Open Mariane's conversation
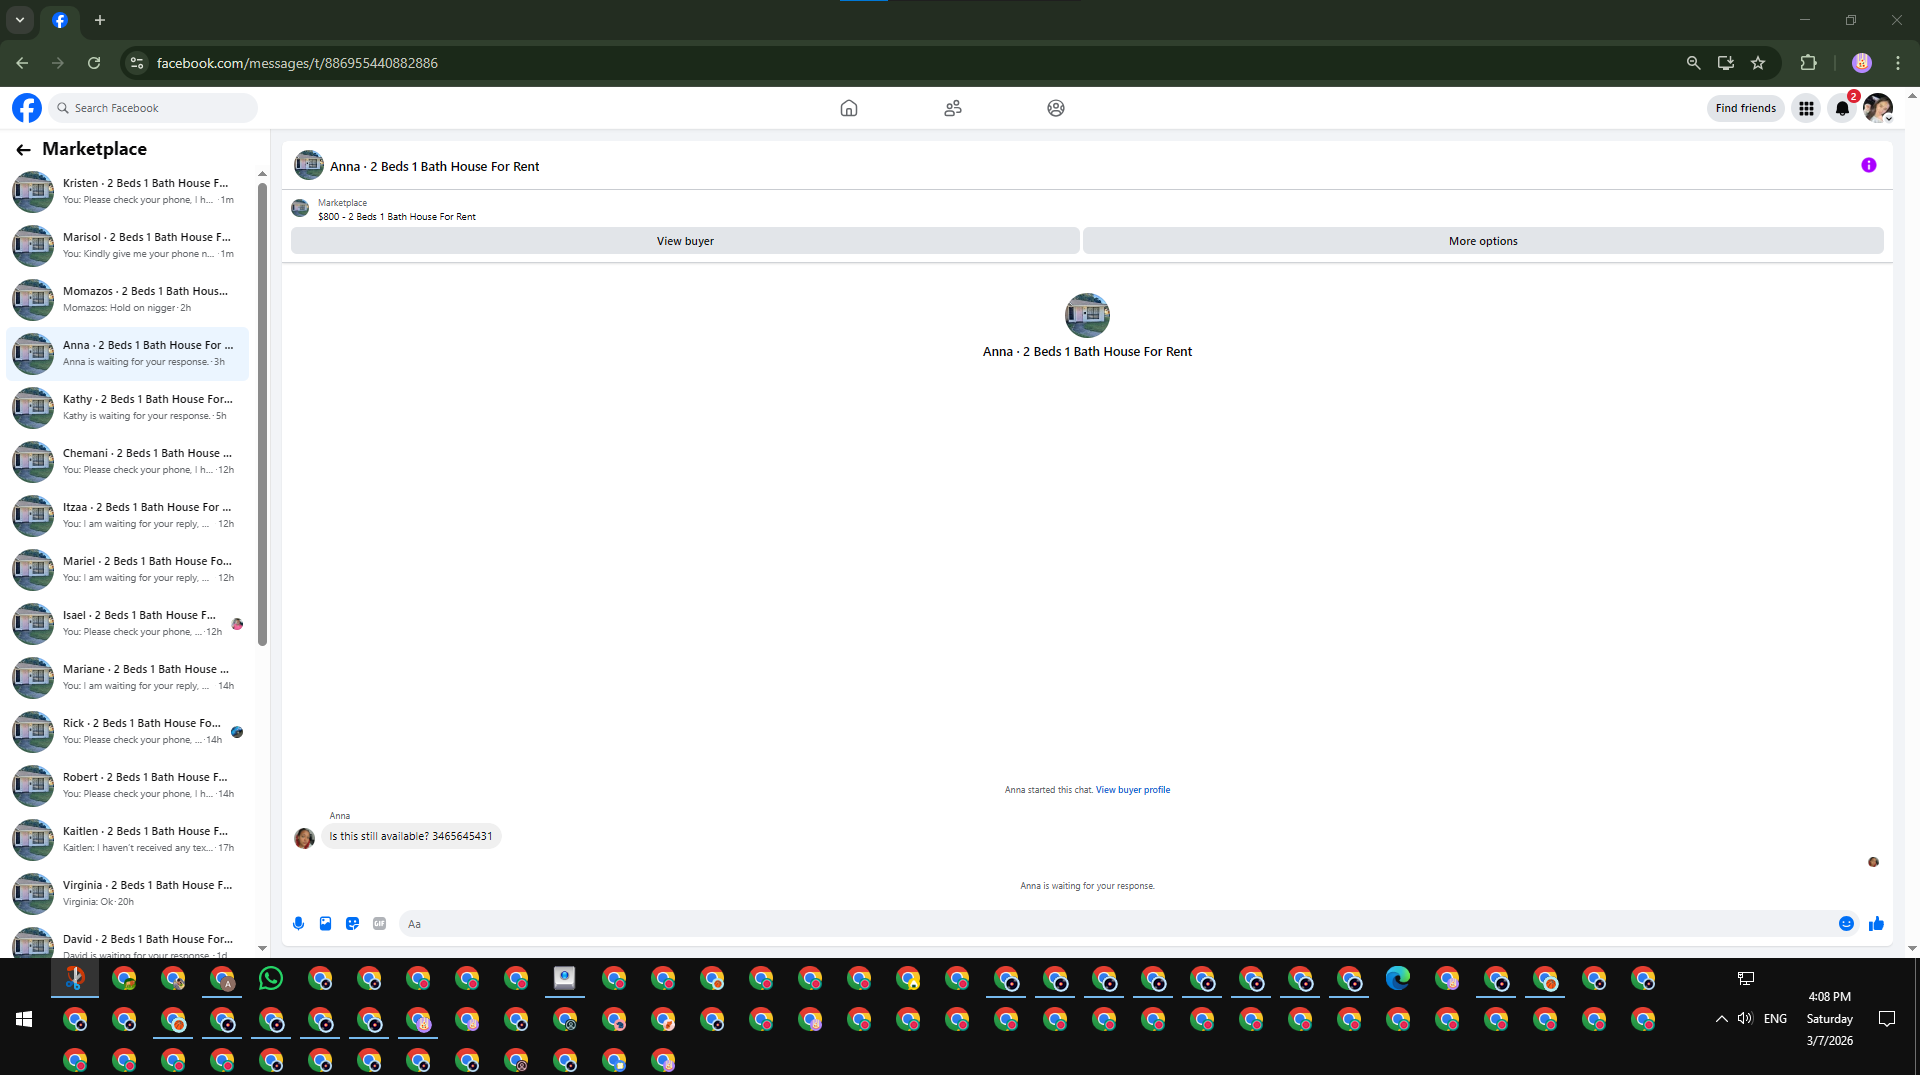This screenshot has height=1075, width=1920. [x=127, y=678]
